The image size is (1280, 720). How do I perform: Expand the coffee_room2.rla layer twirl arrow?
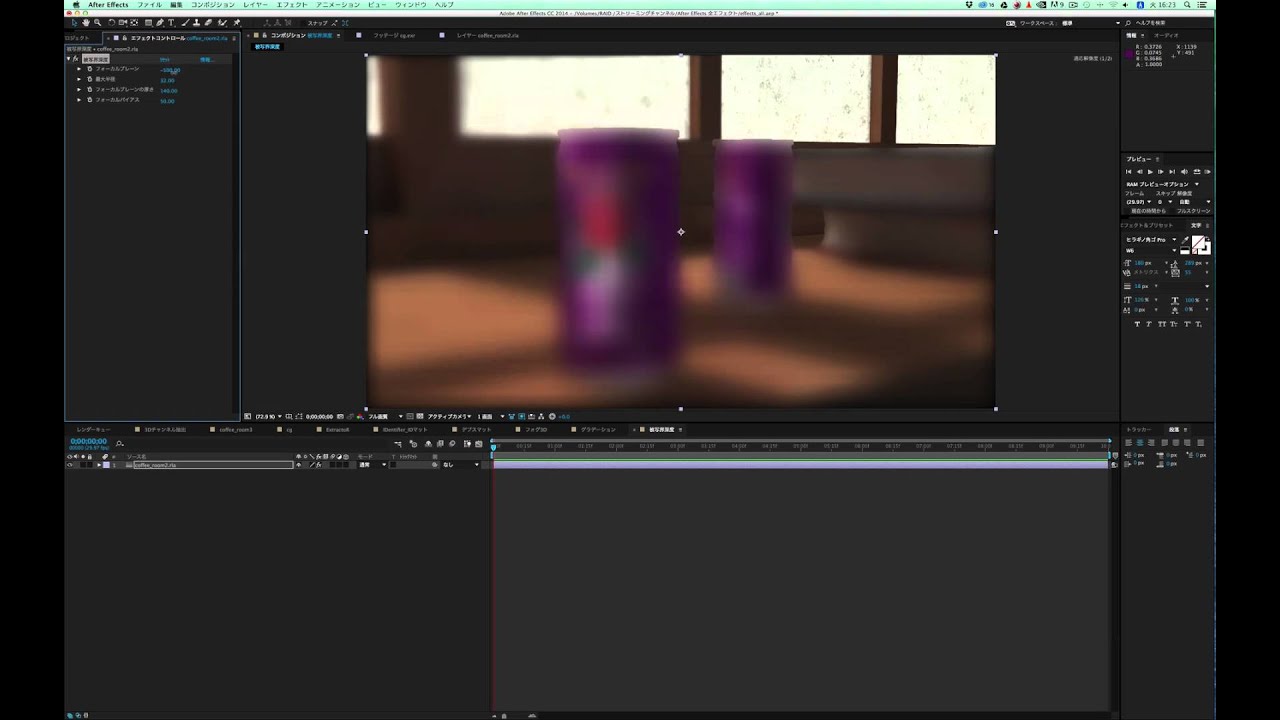tap(99, 465)
